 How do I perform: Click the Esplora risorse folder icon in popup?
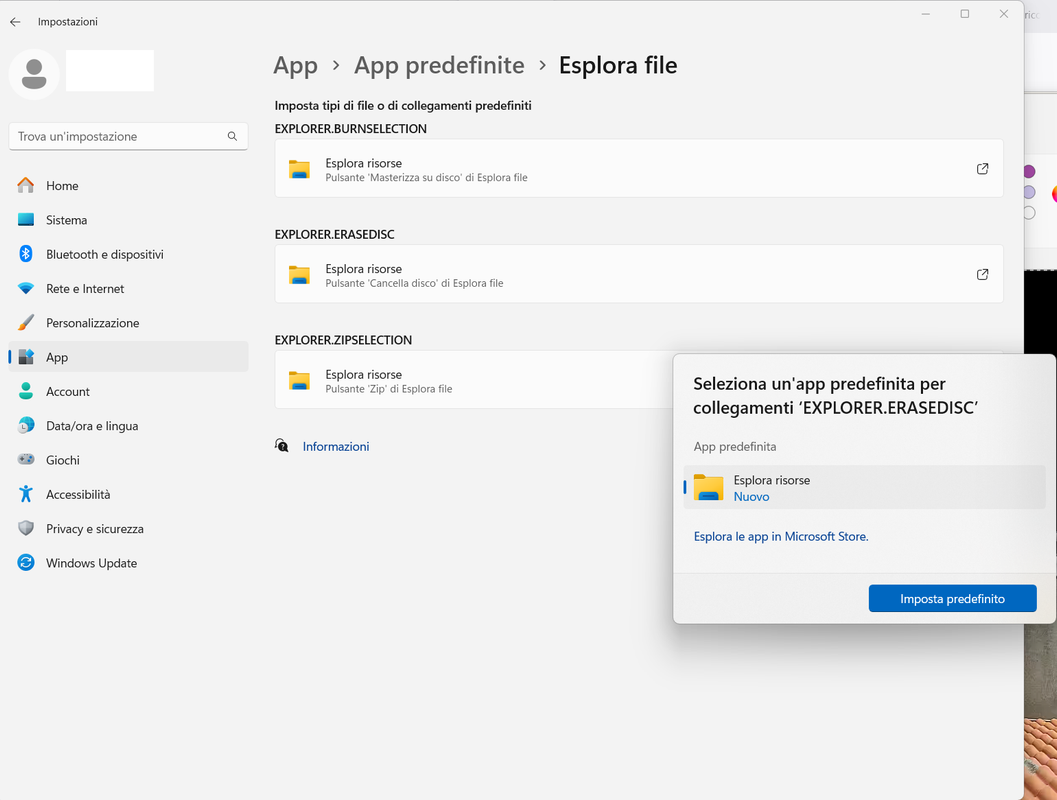(708, 487)
